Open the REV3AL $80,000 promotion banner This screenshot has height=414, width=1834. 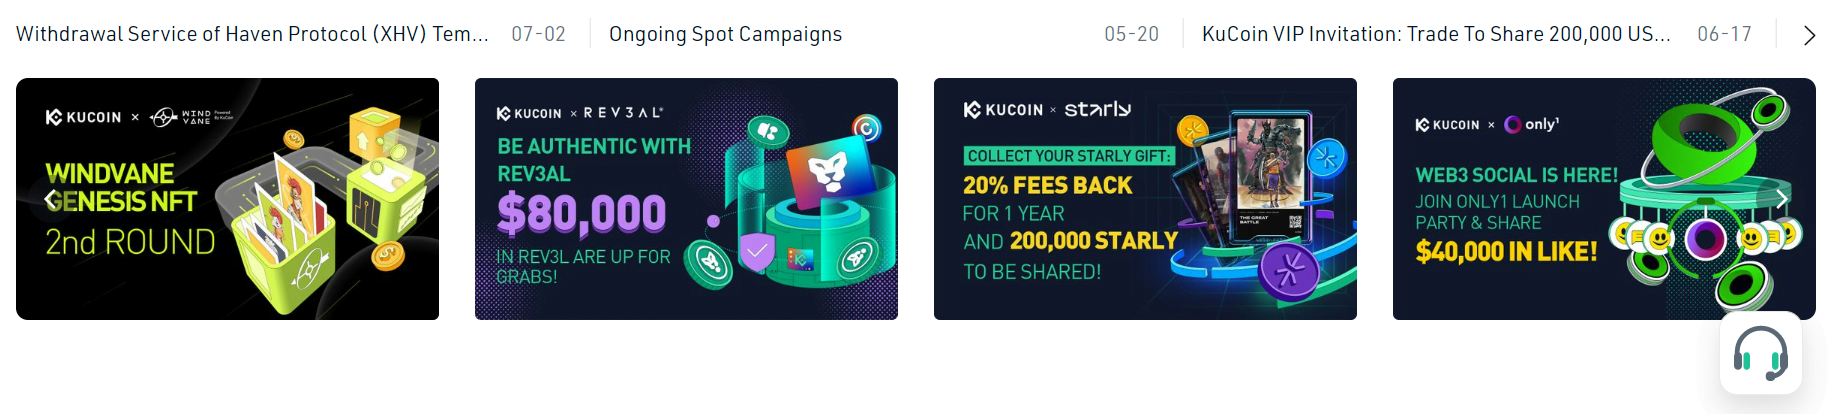[x=686, y=199]
